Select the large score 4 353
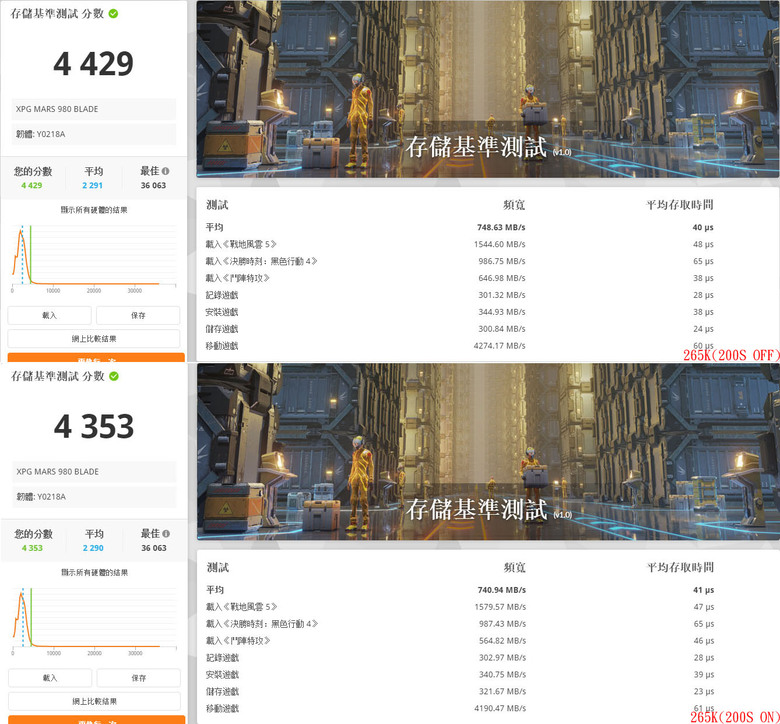 coord(94,426)
